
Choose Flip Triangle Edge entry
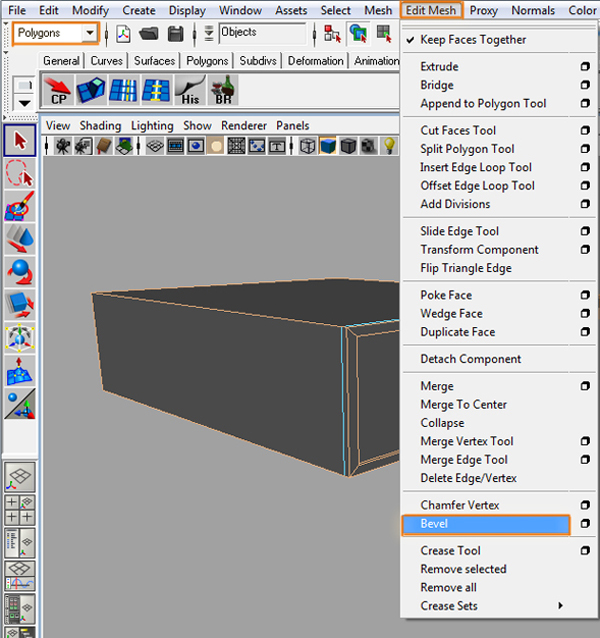pos(466,268)
